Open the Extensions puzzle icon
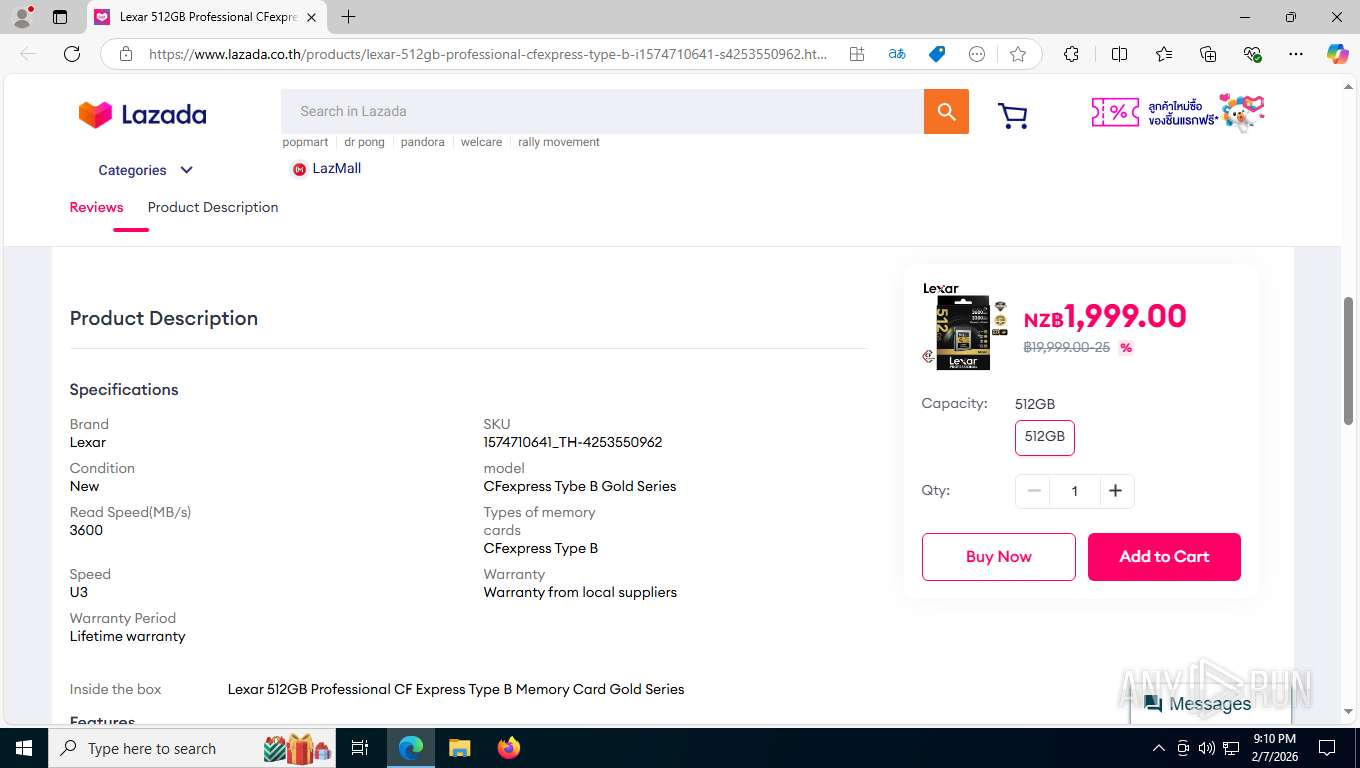This screenshot has height=768, width=1360. pyautogui.click(x=1071, y=54)
